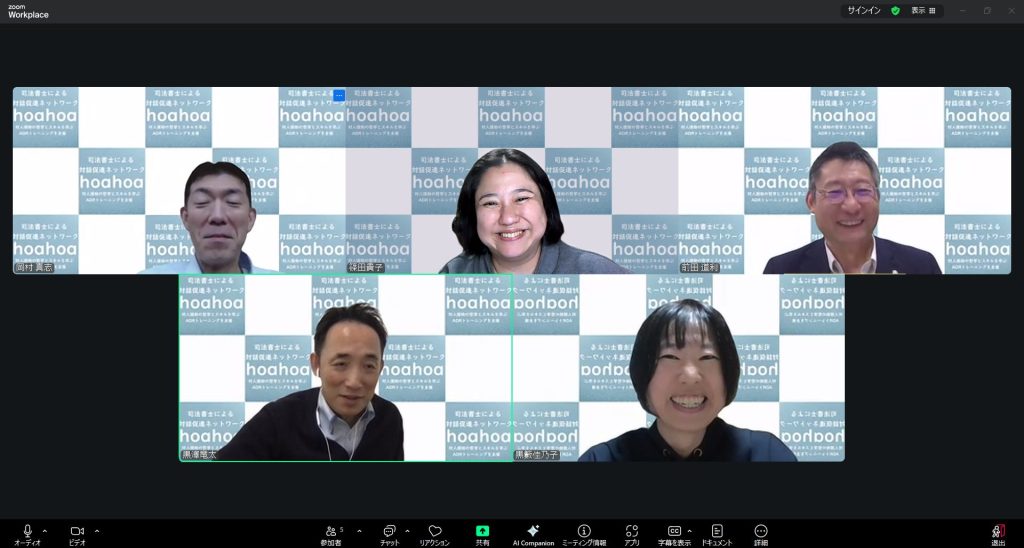Open the ドキュメント documents icon

pos(717,533)
